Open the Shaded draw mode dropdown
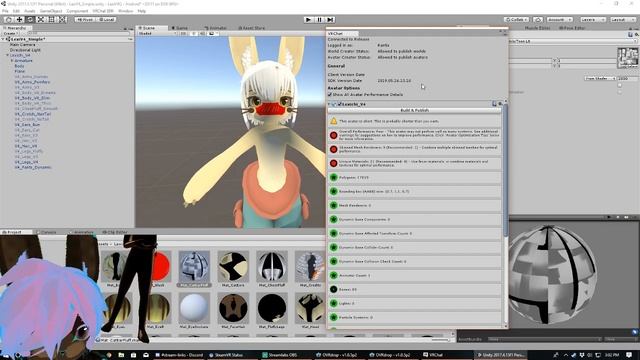The image size is (640, 360). click(158, 33)
